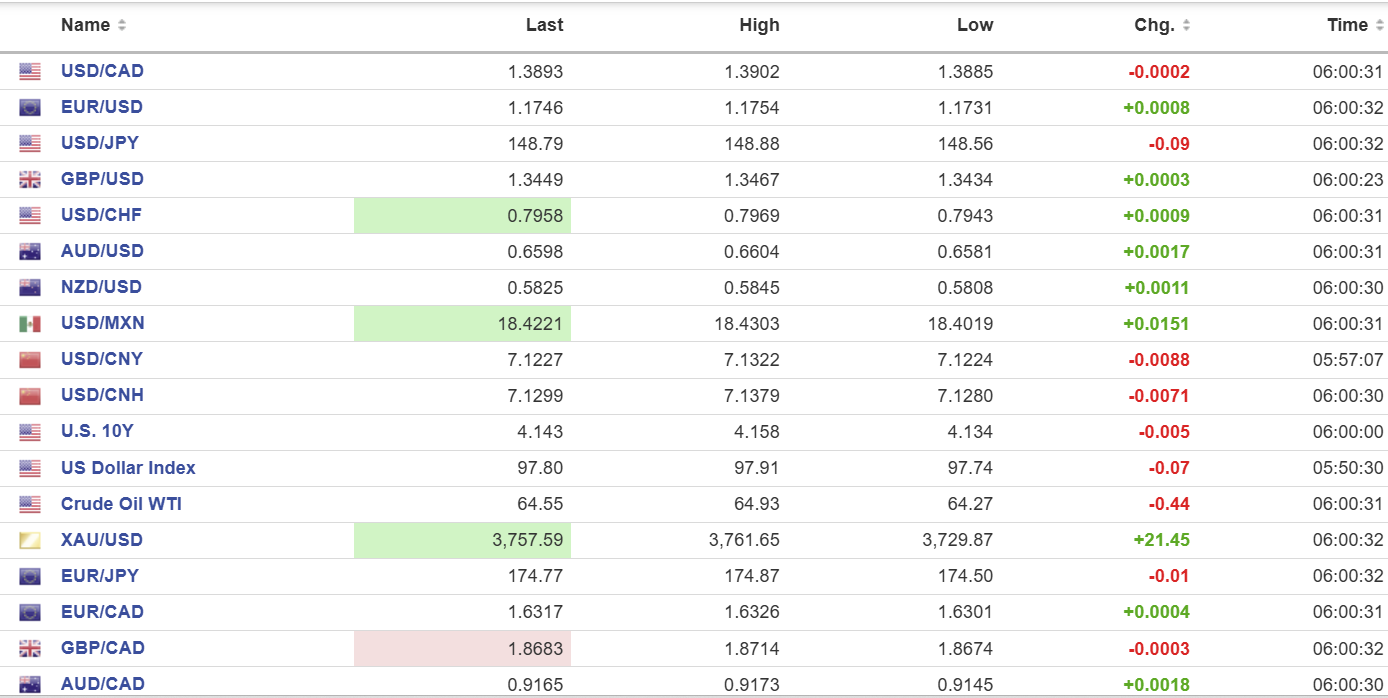
Task: Open the US Dollar Index link
Action: pos(128,468)
